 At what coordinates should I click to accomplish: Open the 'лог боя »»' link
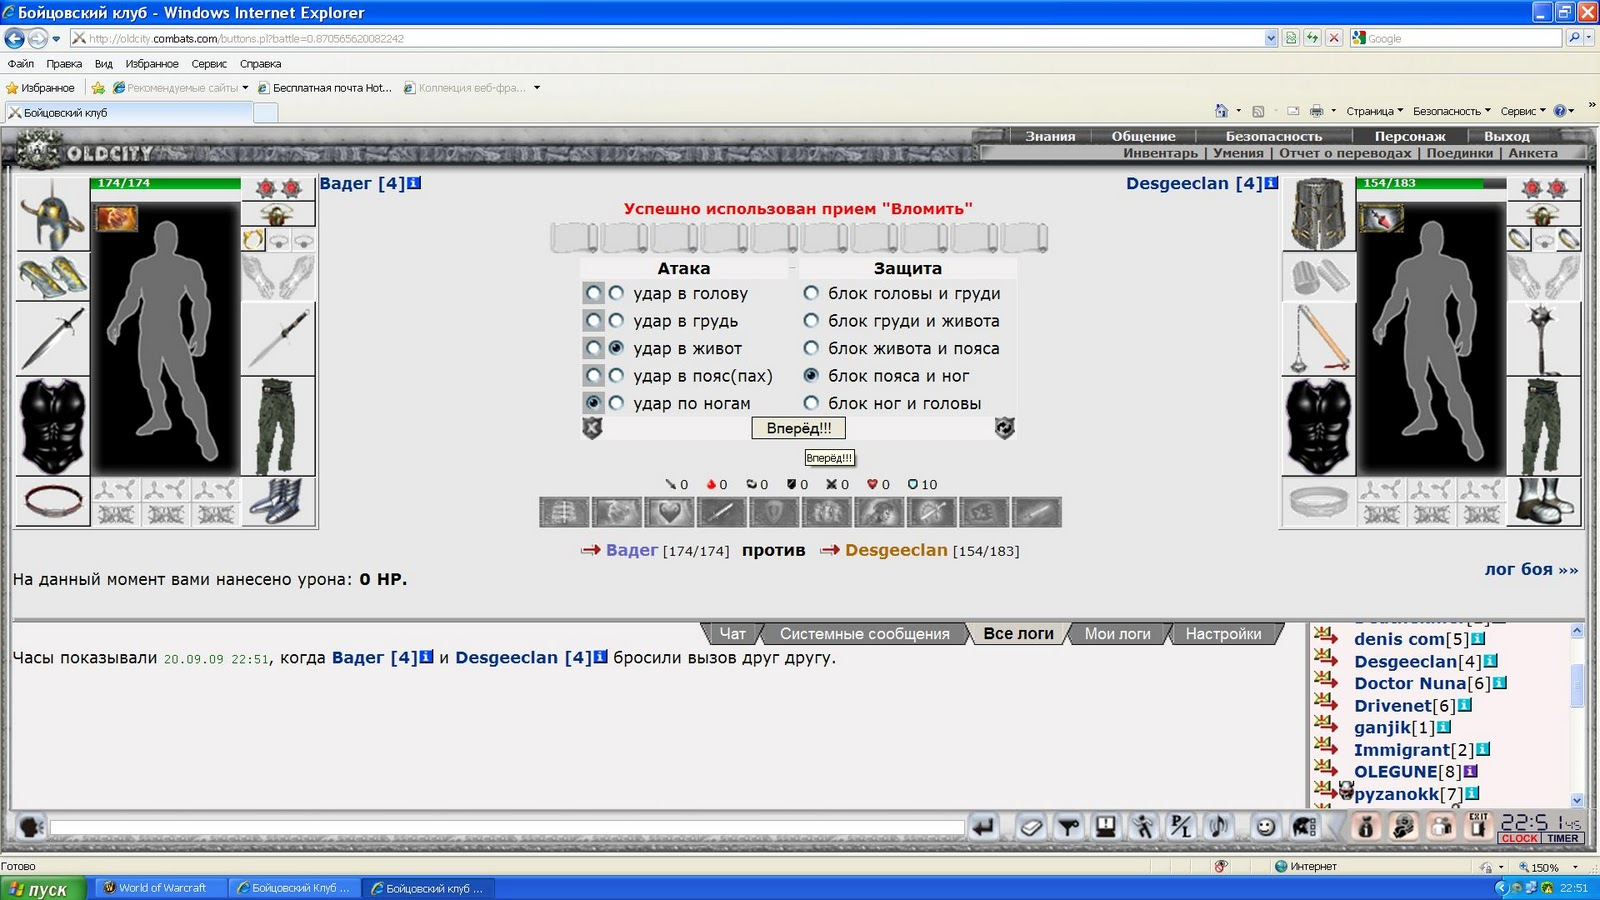click(x=1530, y=569)
